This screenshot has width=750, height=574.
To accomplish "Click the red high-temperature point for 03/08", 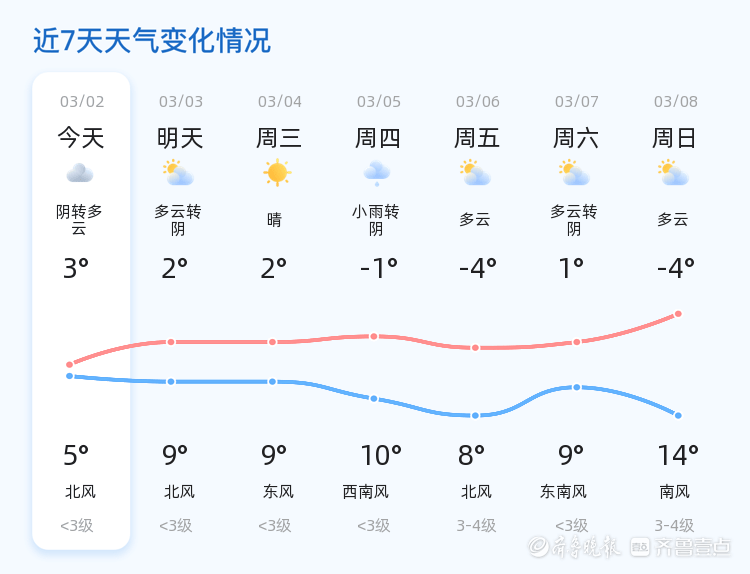I will coord(678,314).
